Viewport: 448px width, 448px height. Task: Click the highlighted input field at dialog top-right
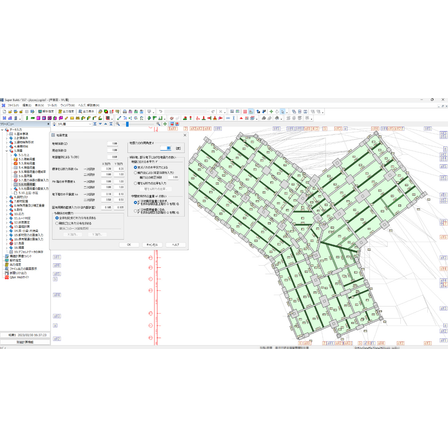[x=166, y=148]
